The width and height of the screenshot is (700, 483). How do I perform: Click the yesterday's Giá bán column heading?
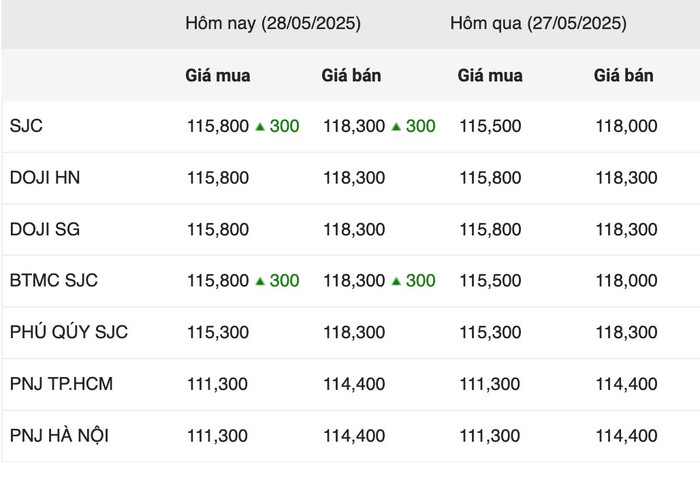[x=624, y=75]
